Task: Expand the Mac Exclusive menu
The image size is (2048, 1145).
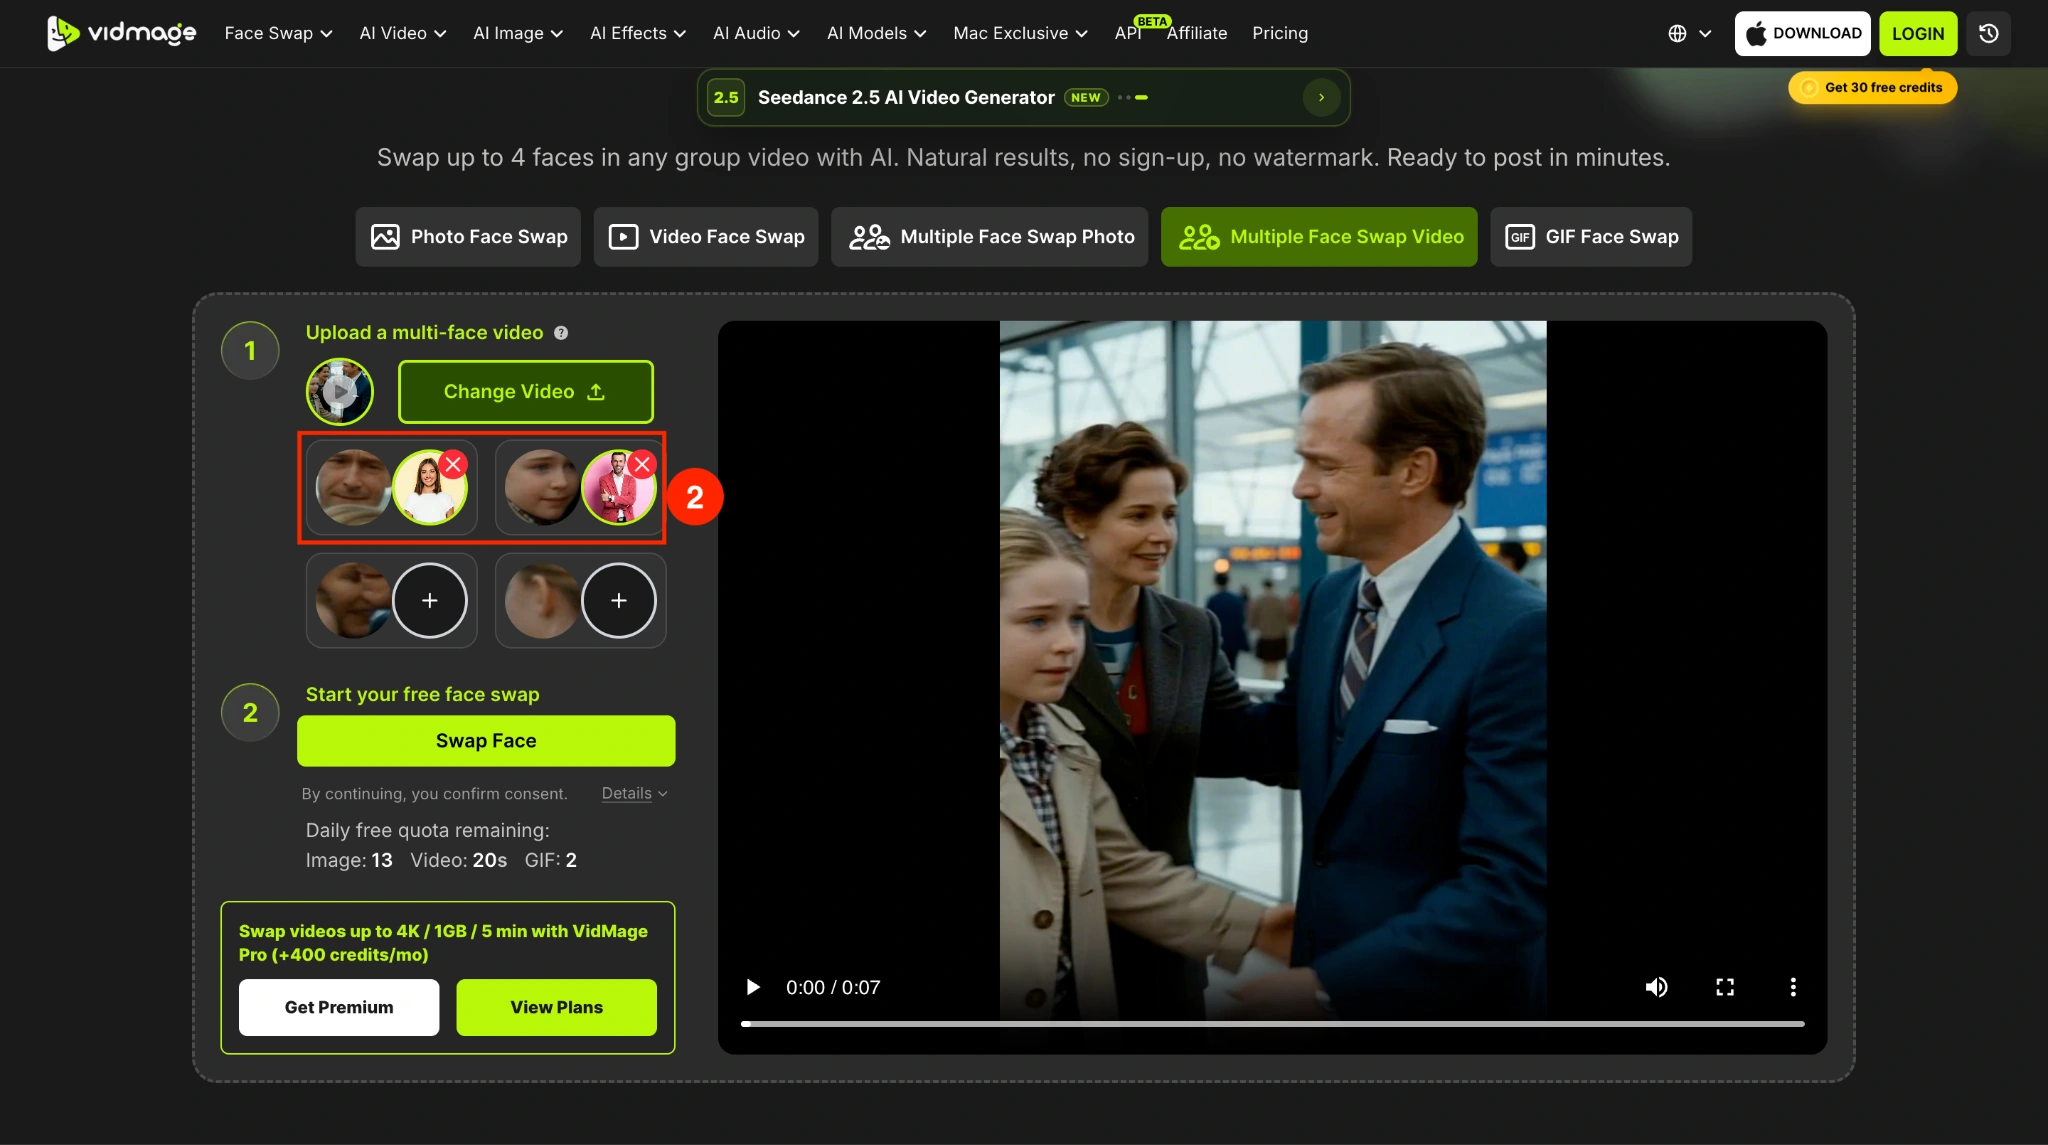Action: tap(1020, 33)
